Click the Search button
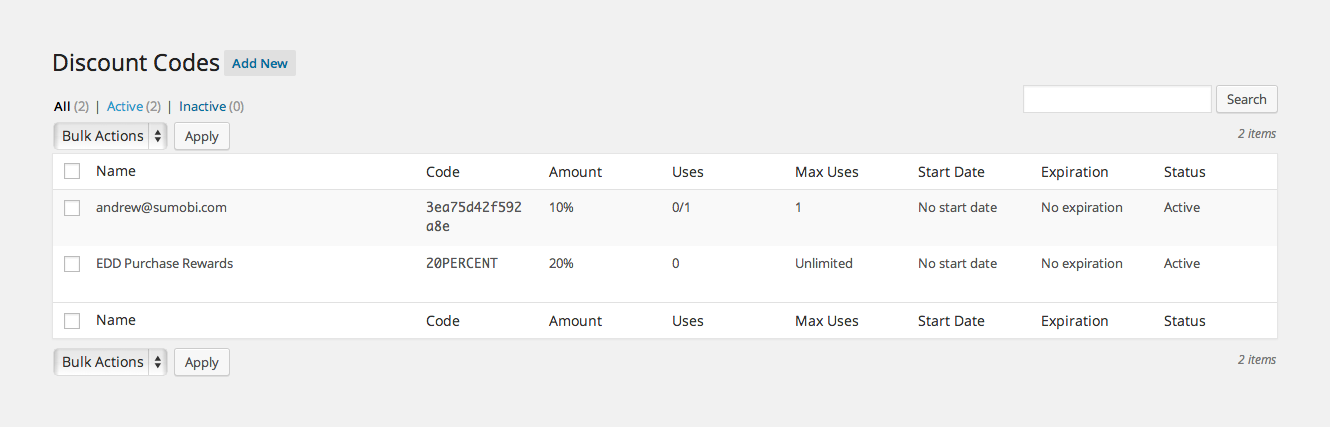The height and width of the screenshot is (427, 1330). pos(1246,99)
